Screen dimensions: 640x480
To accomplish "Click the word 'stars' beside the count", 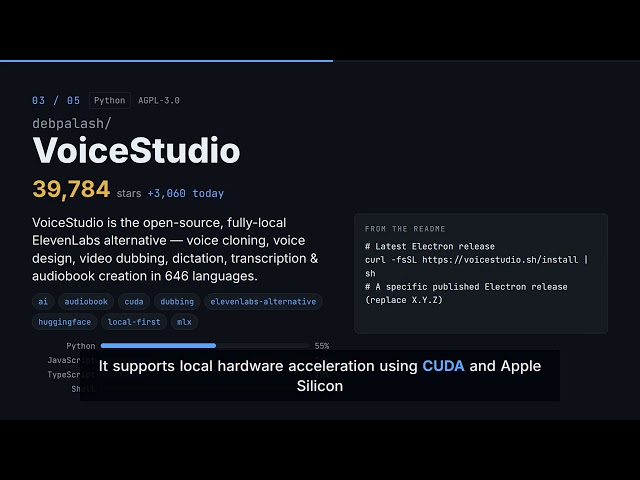I will 129,193.
